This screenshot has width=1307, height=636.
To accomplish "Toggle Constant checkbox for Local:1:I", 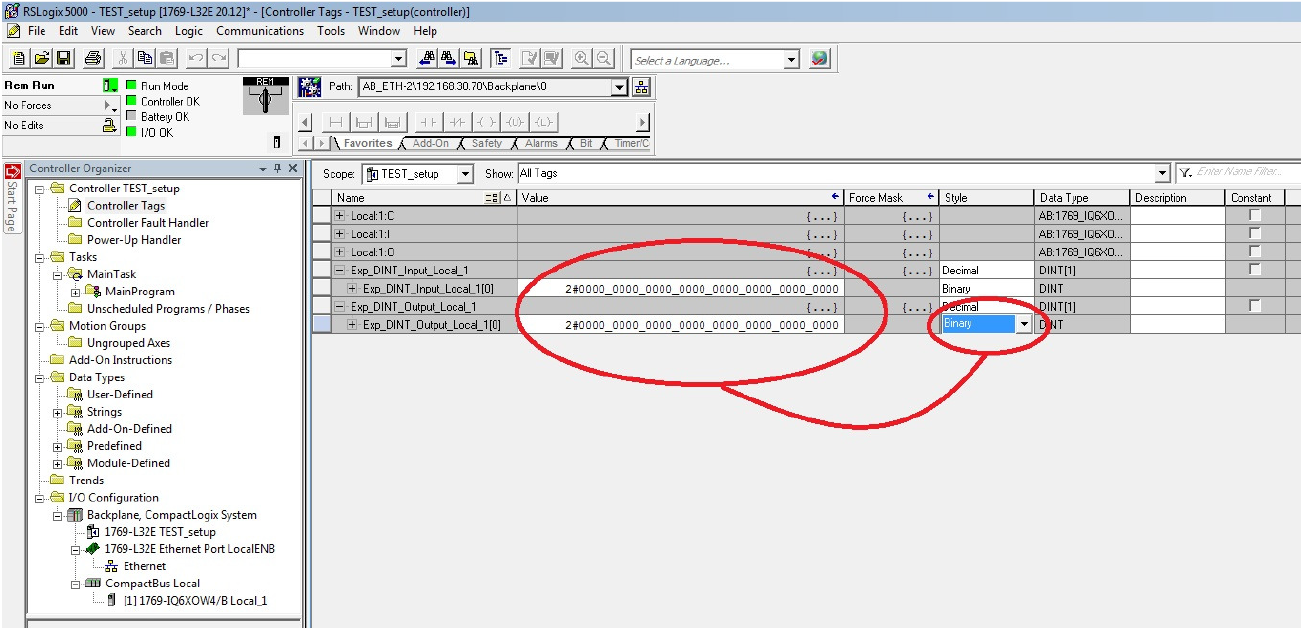I will 1255,233.
